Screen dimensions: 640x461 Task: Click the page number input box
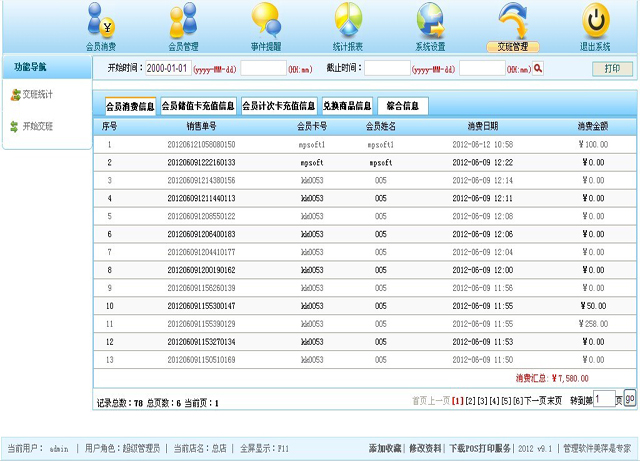pyautogui.click(x=603, y=399)
